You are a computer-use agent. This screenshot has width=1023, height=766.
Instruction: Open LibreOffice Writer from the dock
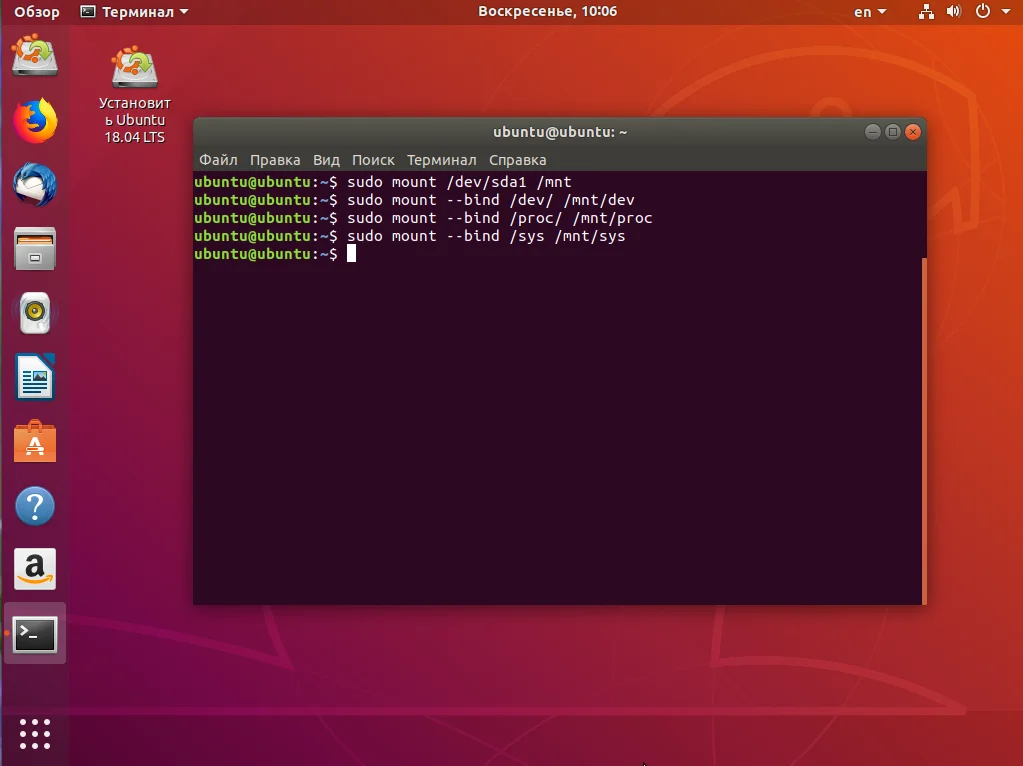tap(35, 377)
